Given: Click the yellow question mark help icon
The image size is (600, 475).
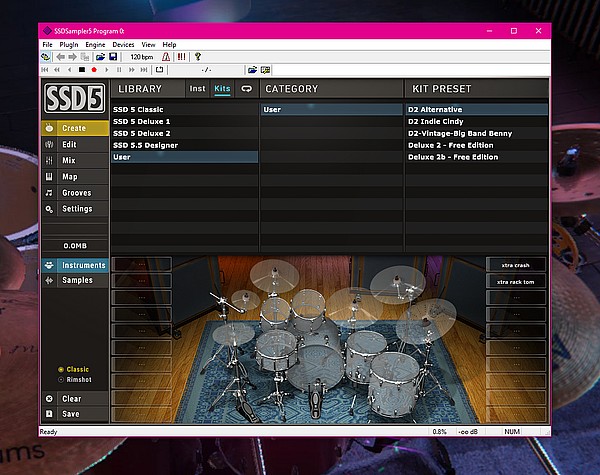Looking at the screenshot, I should click(198, 57).
